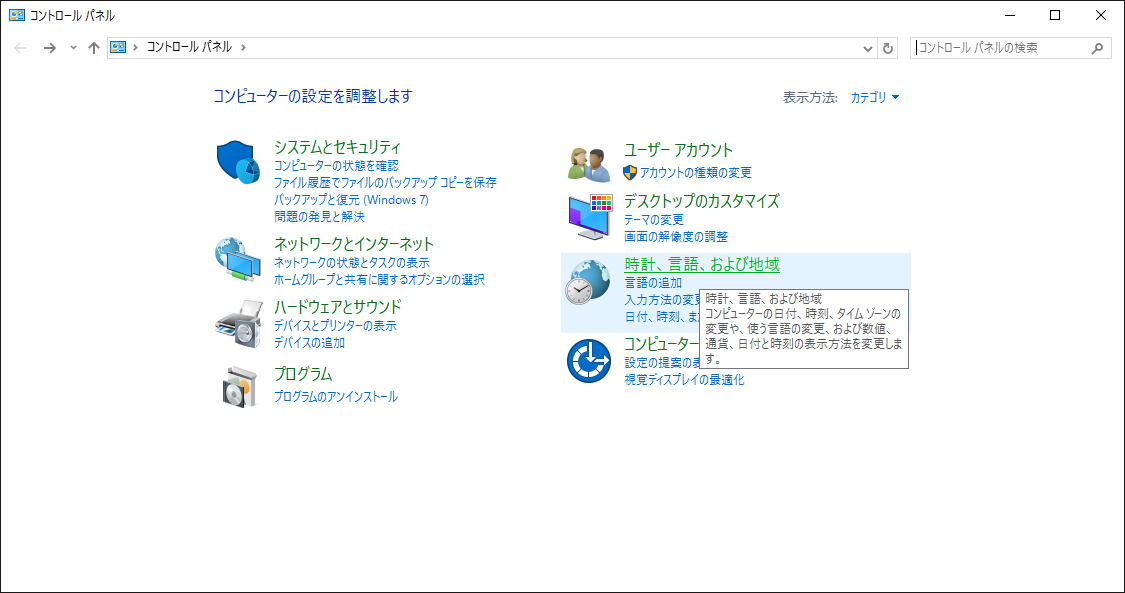Image resolution: width=1125 pixels, height=593 pixels.
Task: Open デバイスとプリンターの表示 link
Action: coord(335,326)
